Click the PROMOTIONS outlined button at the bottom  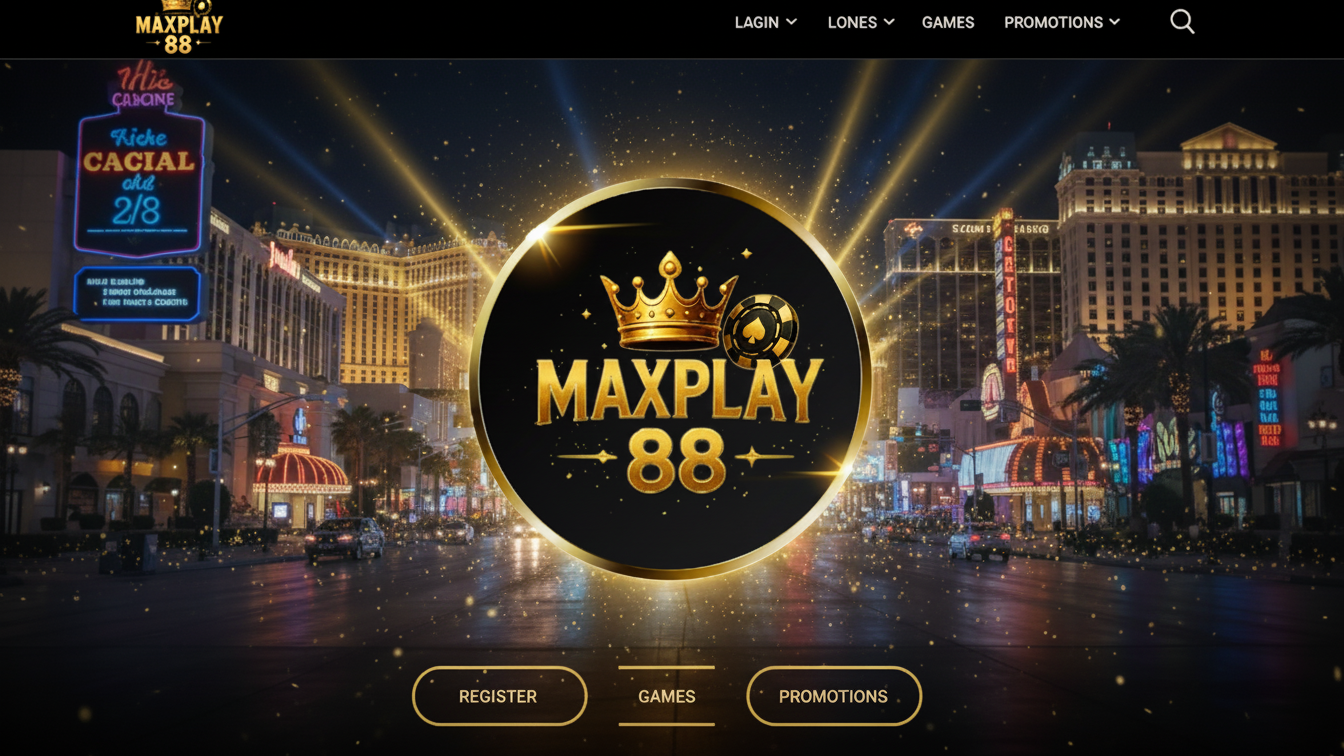(x=834, y=696)
